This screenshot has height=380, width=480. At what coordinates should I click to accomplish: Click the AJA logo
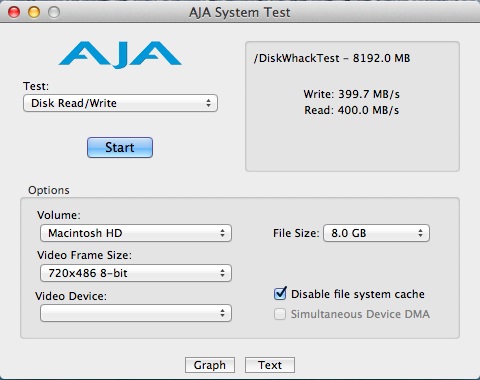120,55
